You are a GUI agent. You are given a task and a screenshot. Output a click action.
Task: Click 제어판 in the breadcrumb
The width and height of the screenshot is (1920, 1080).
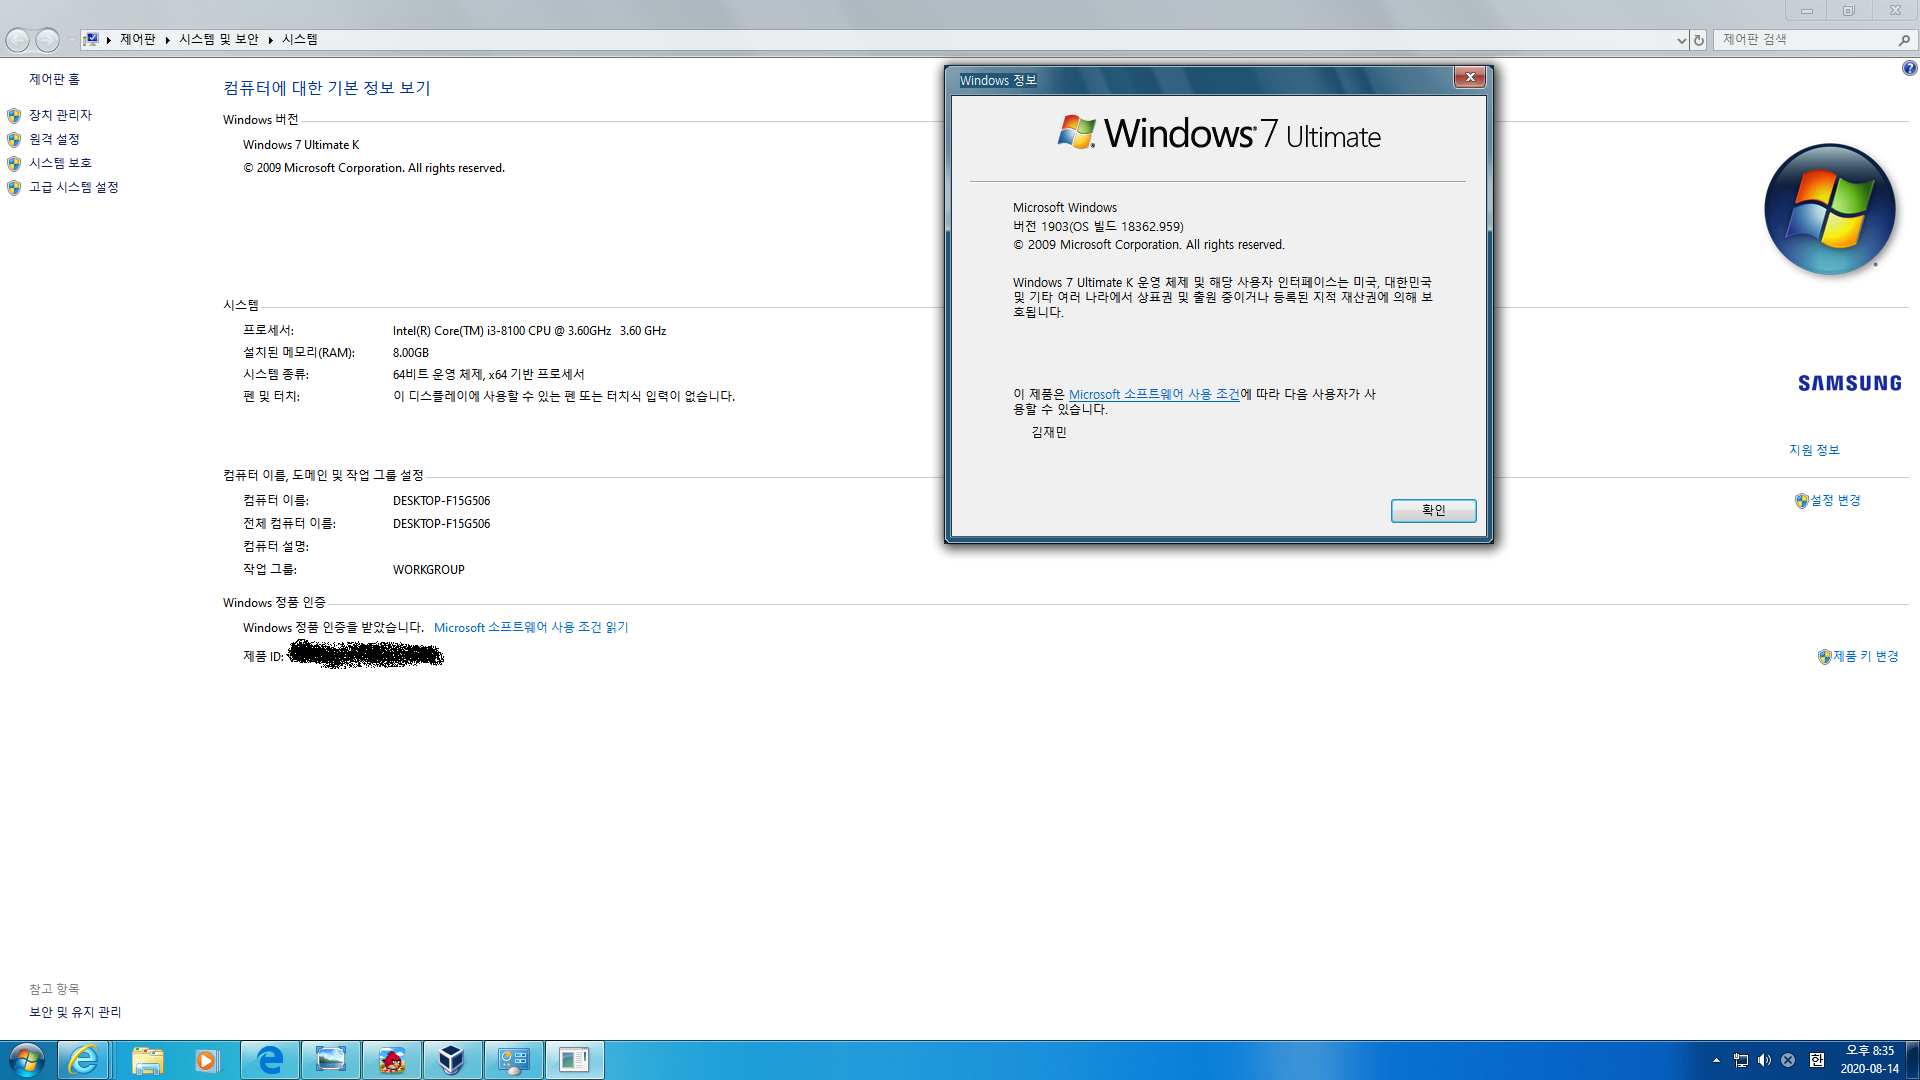tap(138, 39)
